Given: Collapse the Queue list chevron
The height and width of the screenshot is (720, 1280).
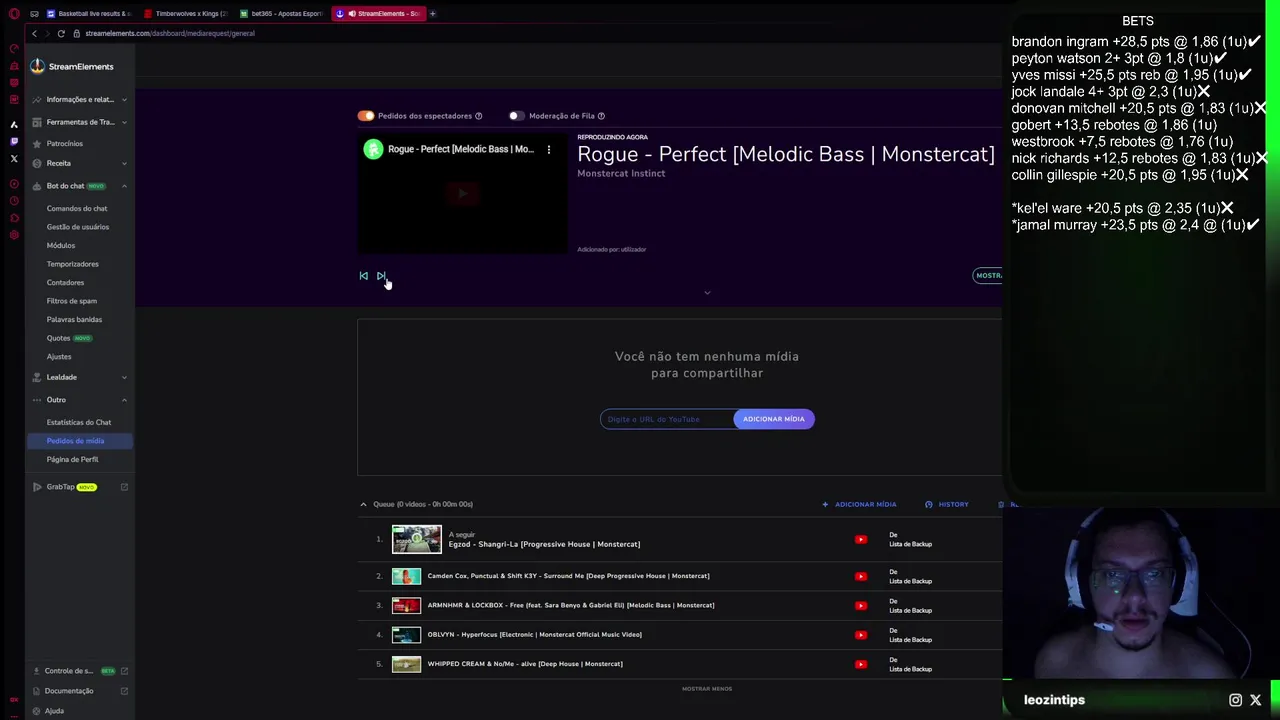Looking at the screenshot, I should tap(363, 504).
